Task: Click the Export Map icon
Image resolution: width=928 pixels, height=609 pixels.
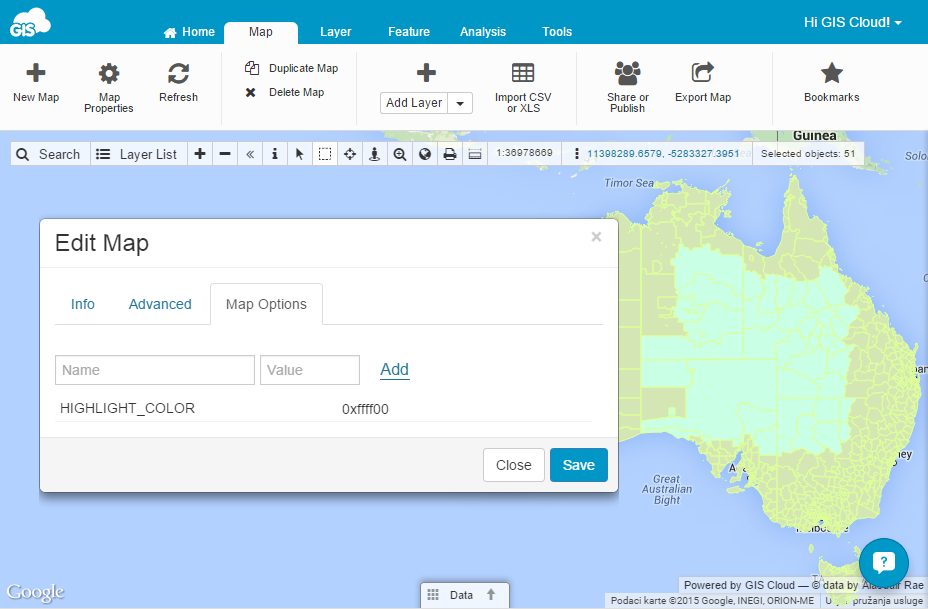Action: tap(702, 73)
